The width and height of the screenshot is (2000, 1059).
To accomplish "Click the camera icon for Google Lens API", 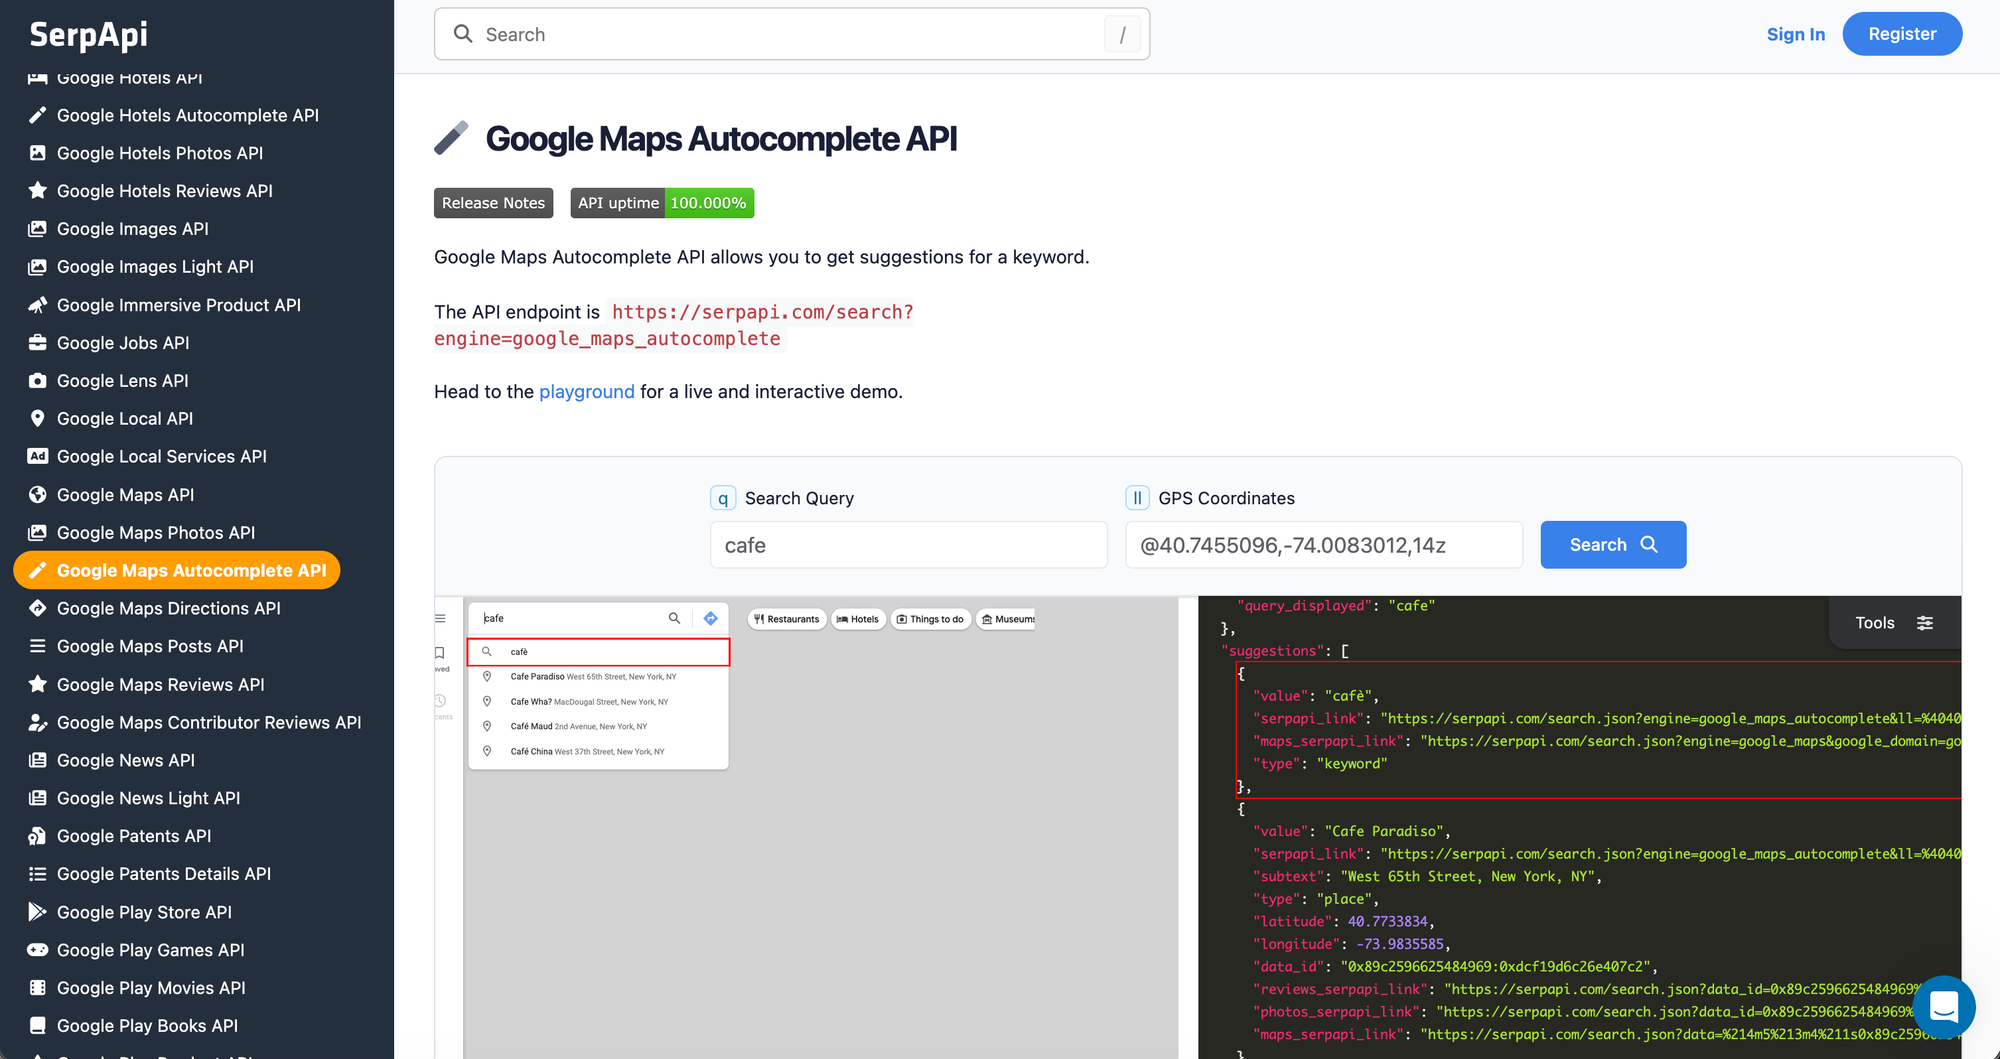I will click(38, 381).
